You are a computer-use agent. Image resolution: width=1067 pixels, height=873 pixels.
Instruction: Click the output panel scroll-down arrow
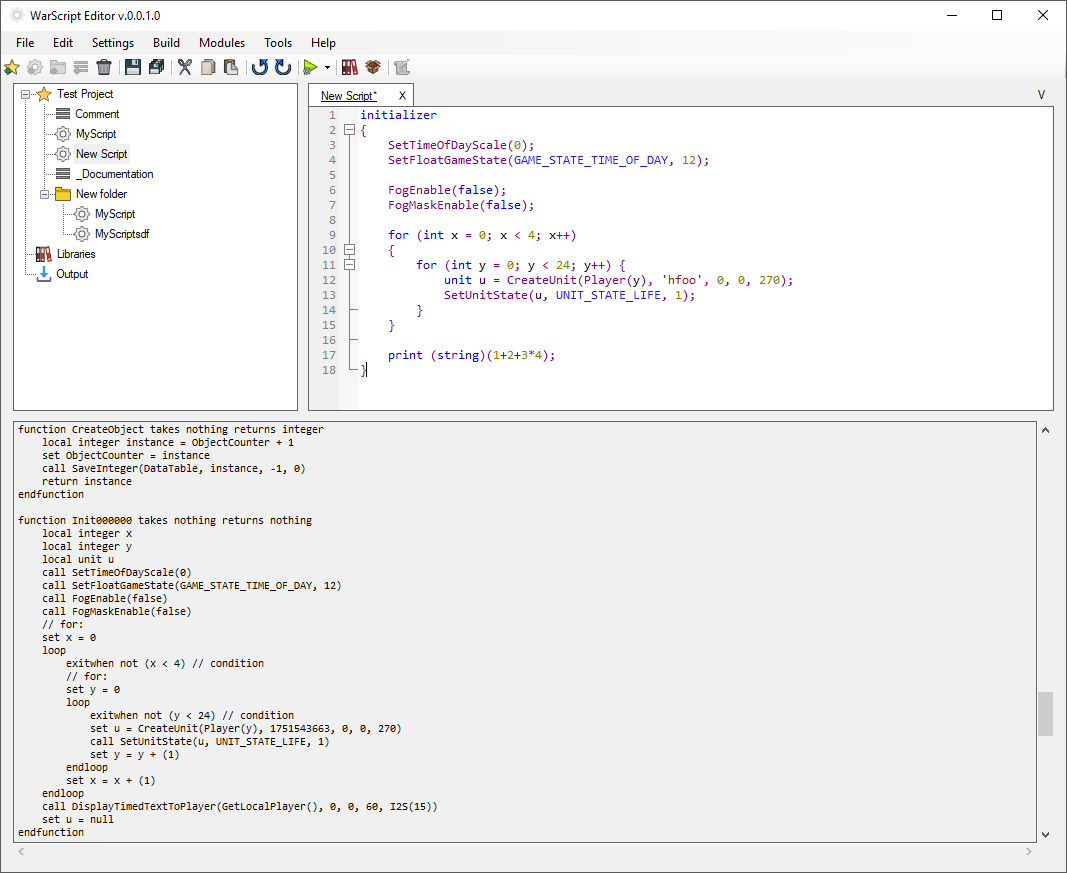1045,835
